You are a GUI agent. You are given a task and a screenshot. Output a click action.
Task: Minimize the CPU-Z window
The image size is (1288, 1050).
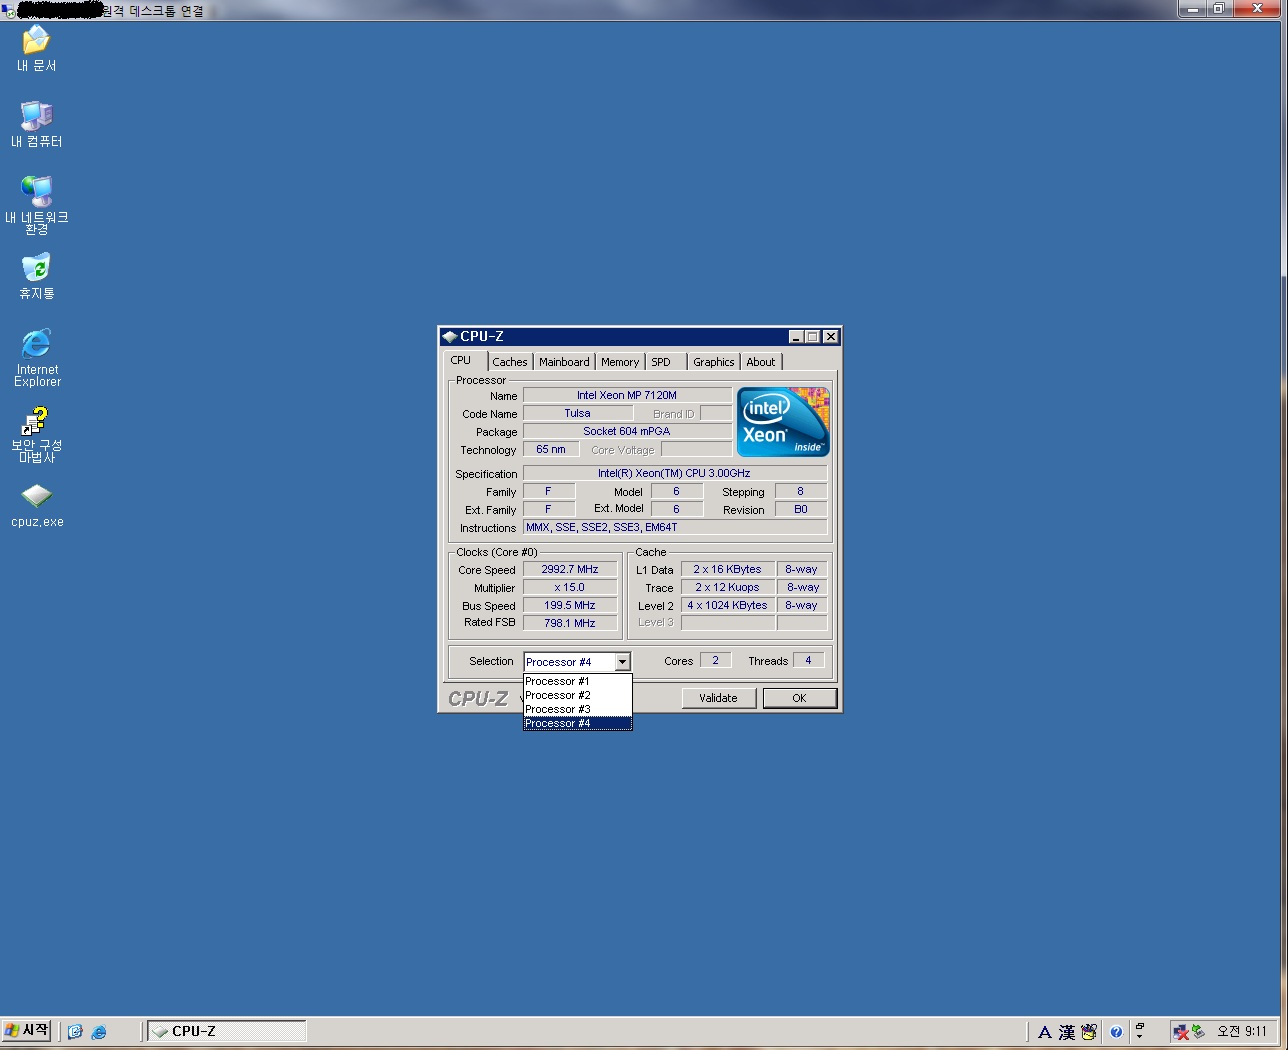tap(796, 337)
